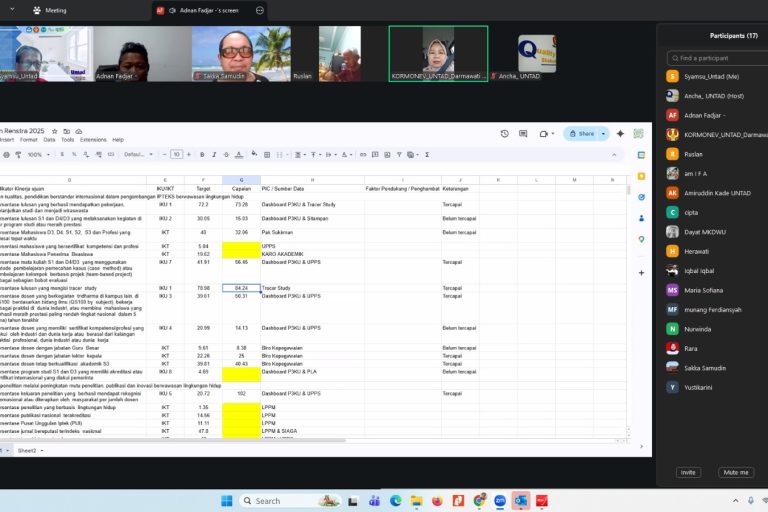Switch to the Sheet2 tab
The height and width of the screenshot is (512, 768).
(27, 451)
